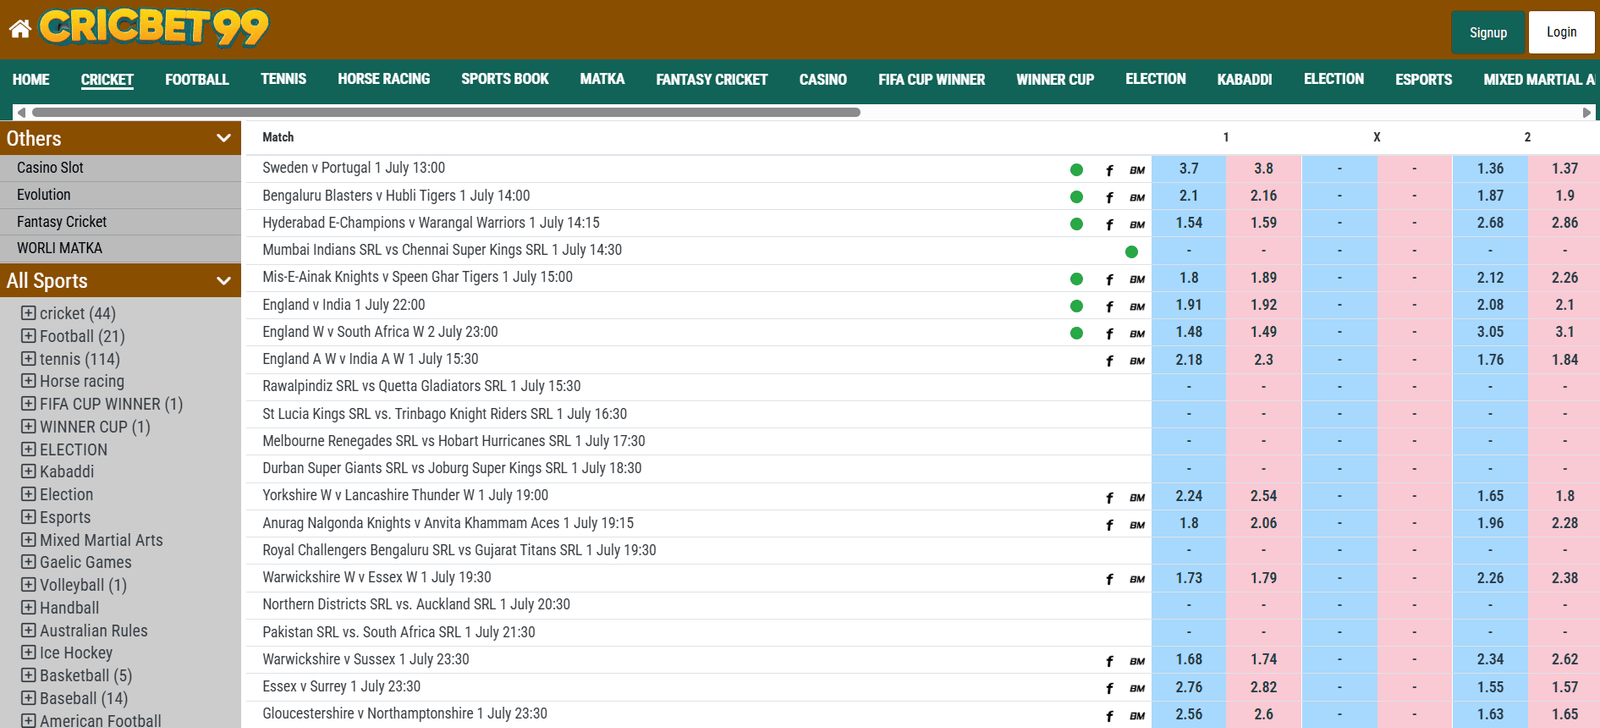Image resolution: width=1600 pixels, height=728 pixels.
Task: Expand the Kabaddi tree item
Action: (28, 471)
